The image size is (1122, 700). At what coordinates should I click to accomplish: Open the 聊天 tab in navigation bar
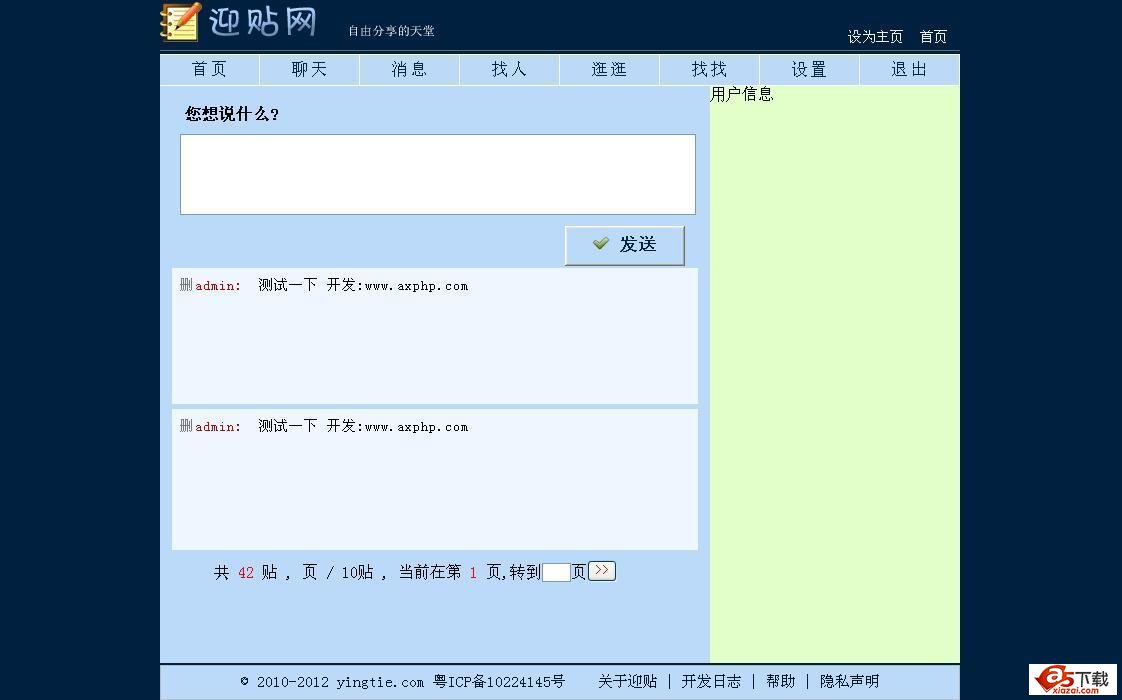[309, 69]
